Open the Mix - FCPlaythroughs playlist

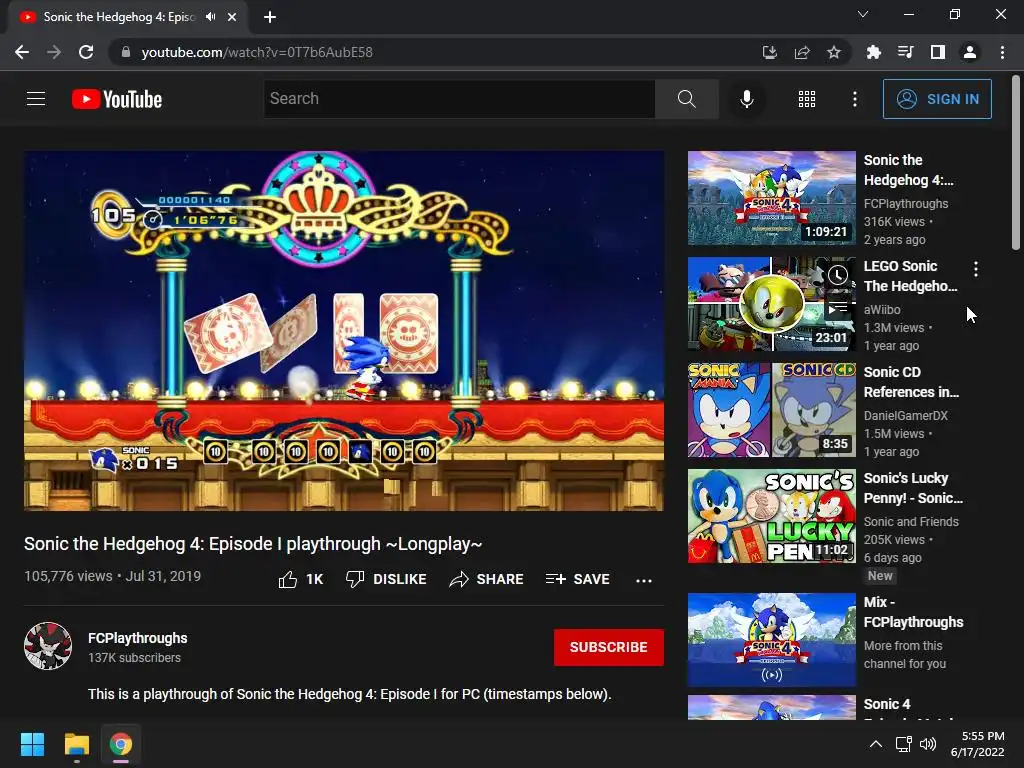[771, 640]
